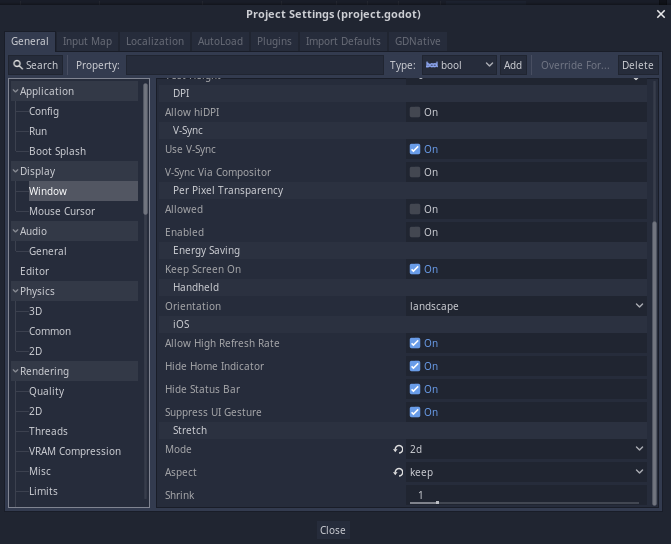Click the Add property button
The width and height of the screenshot is (671, 544).
tap(512, 65)
